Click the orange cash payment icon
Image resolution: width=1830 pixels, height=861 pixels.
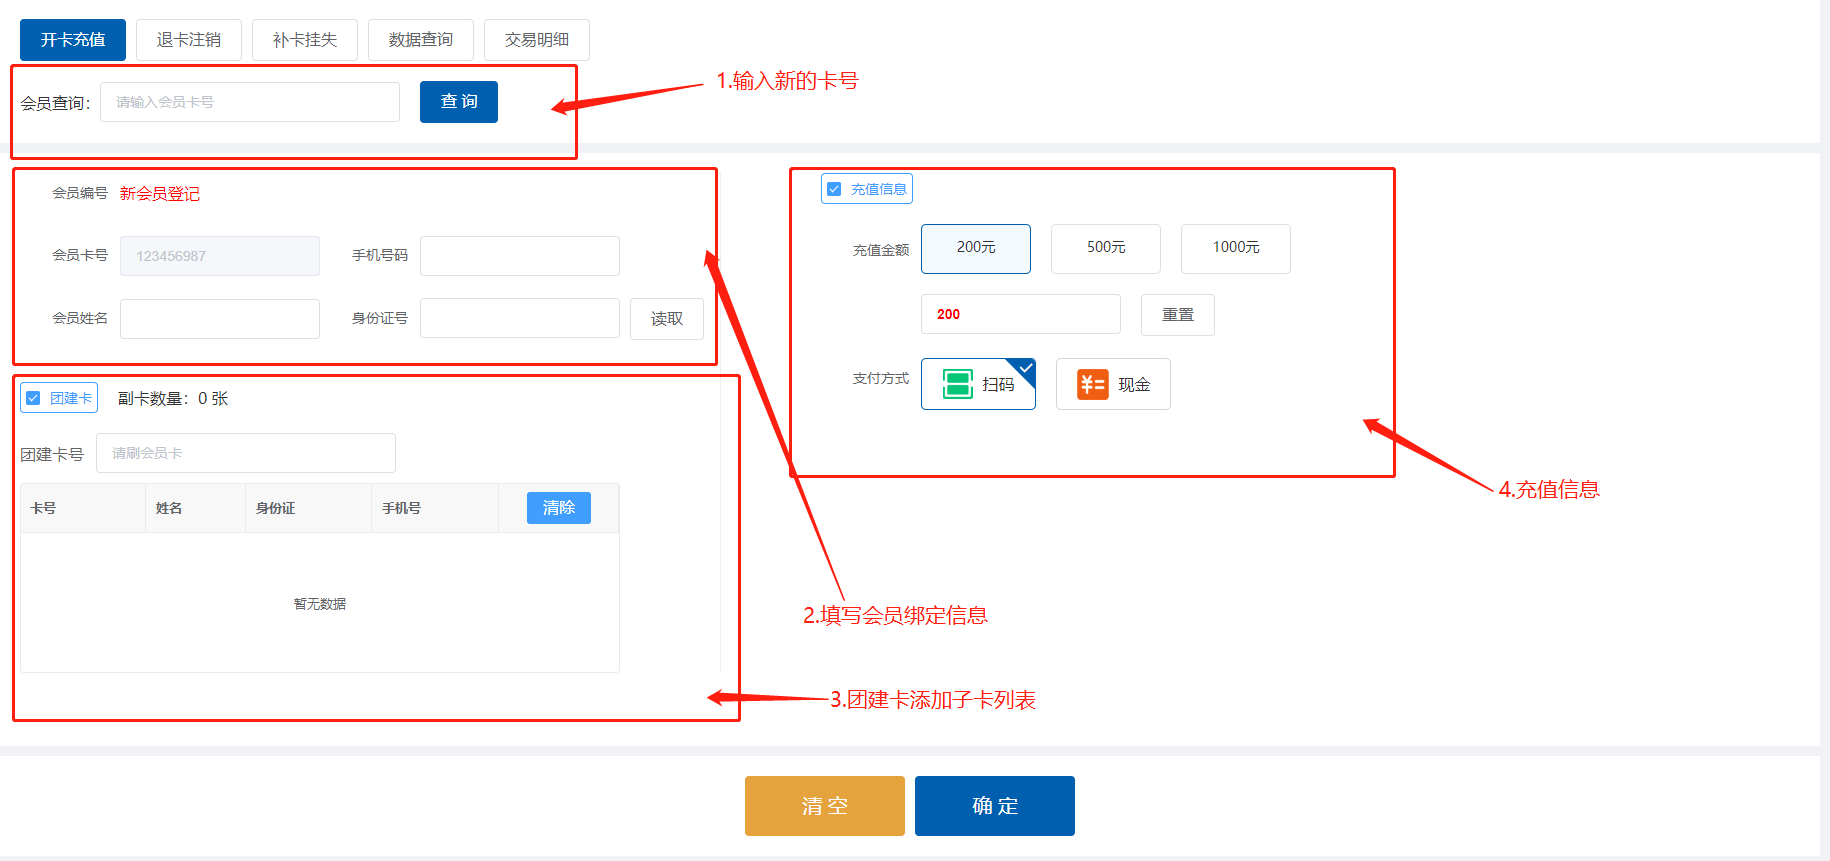point(1092,384)
